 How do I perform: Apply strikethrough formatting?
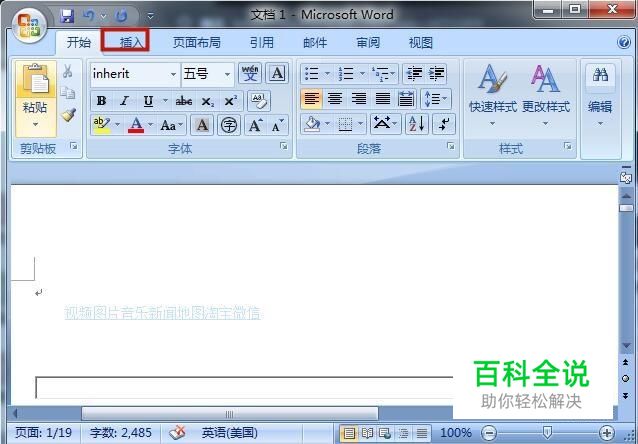pyautogui.click(x=184, y=101)
